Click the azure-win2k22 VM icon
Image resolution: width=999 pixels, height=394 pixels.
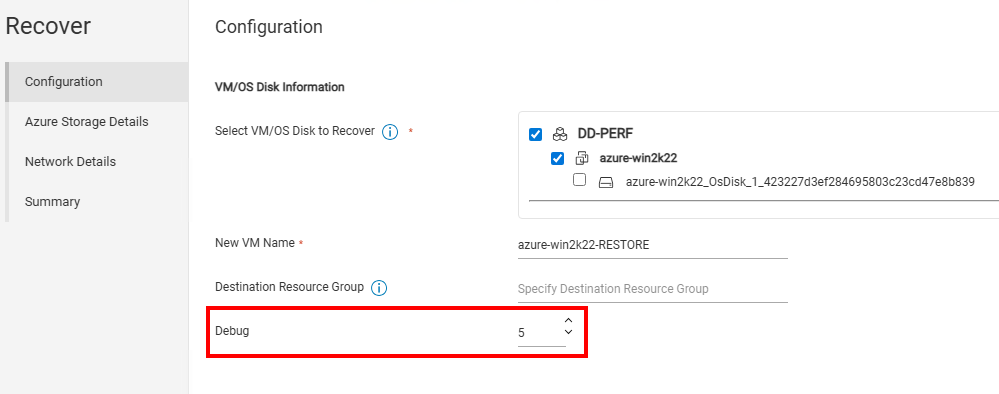(582, 158)
